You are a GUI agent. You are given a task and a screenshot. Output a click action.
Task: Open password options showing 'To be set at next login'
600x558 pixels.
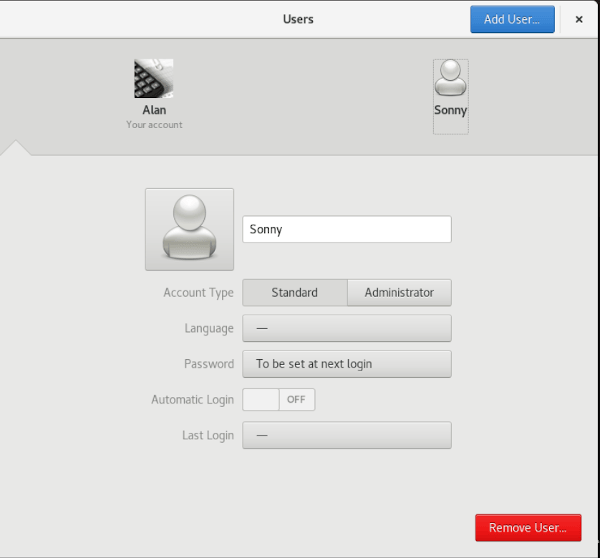click(x=347, y=364)
